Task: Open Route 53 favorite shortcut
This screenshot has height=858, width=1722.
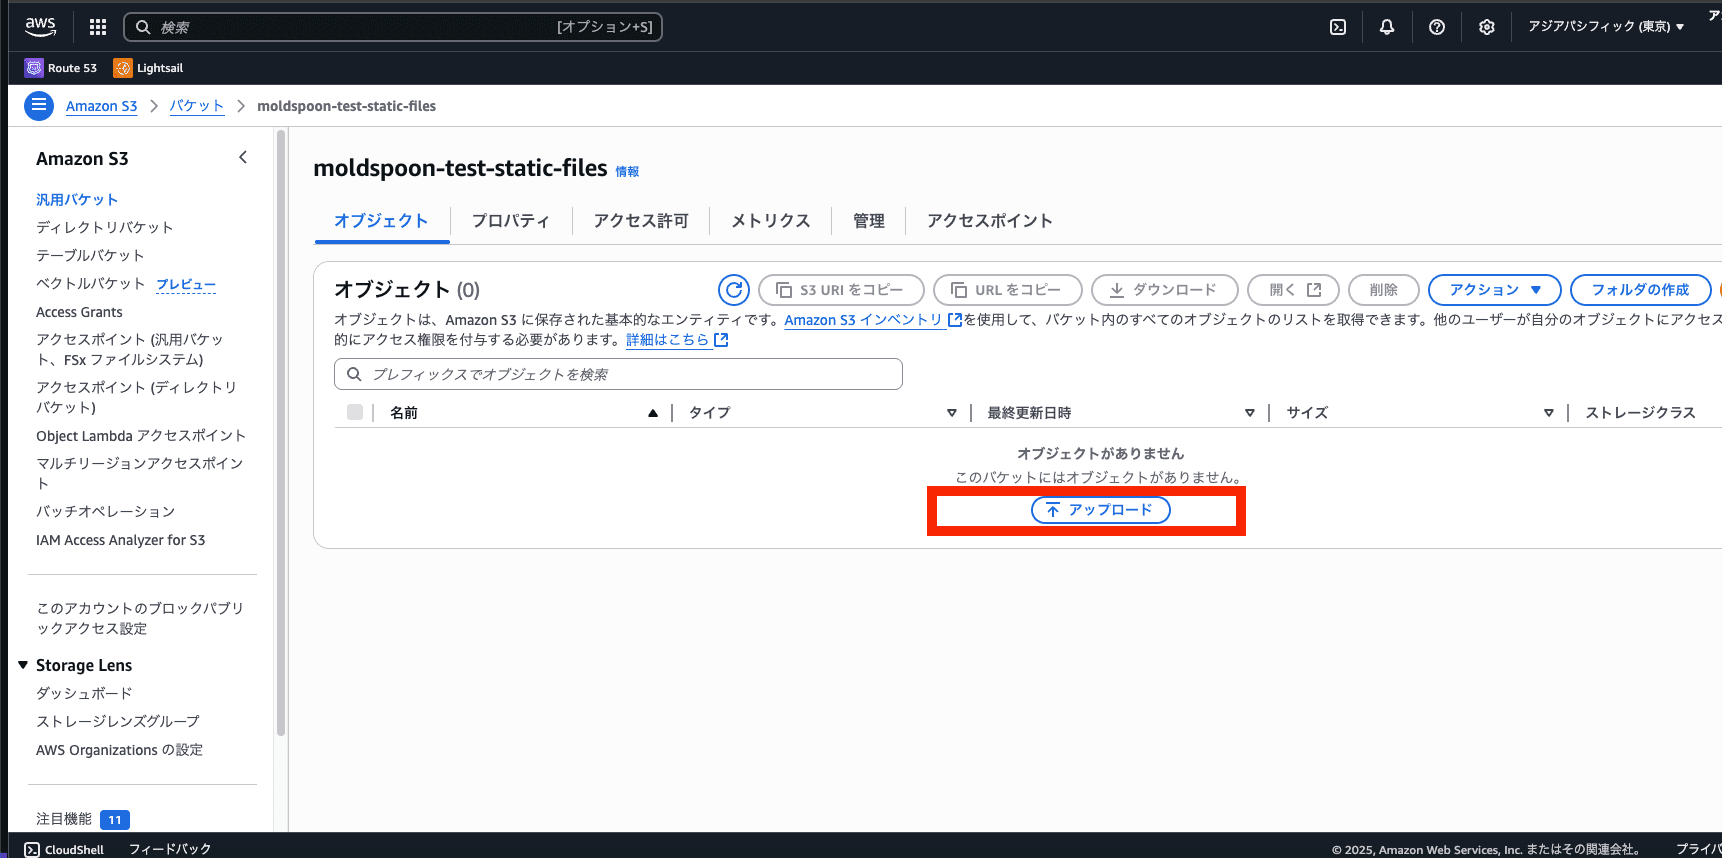Action: 61,68
